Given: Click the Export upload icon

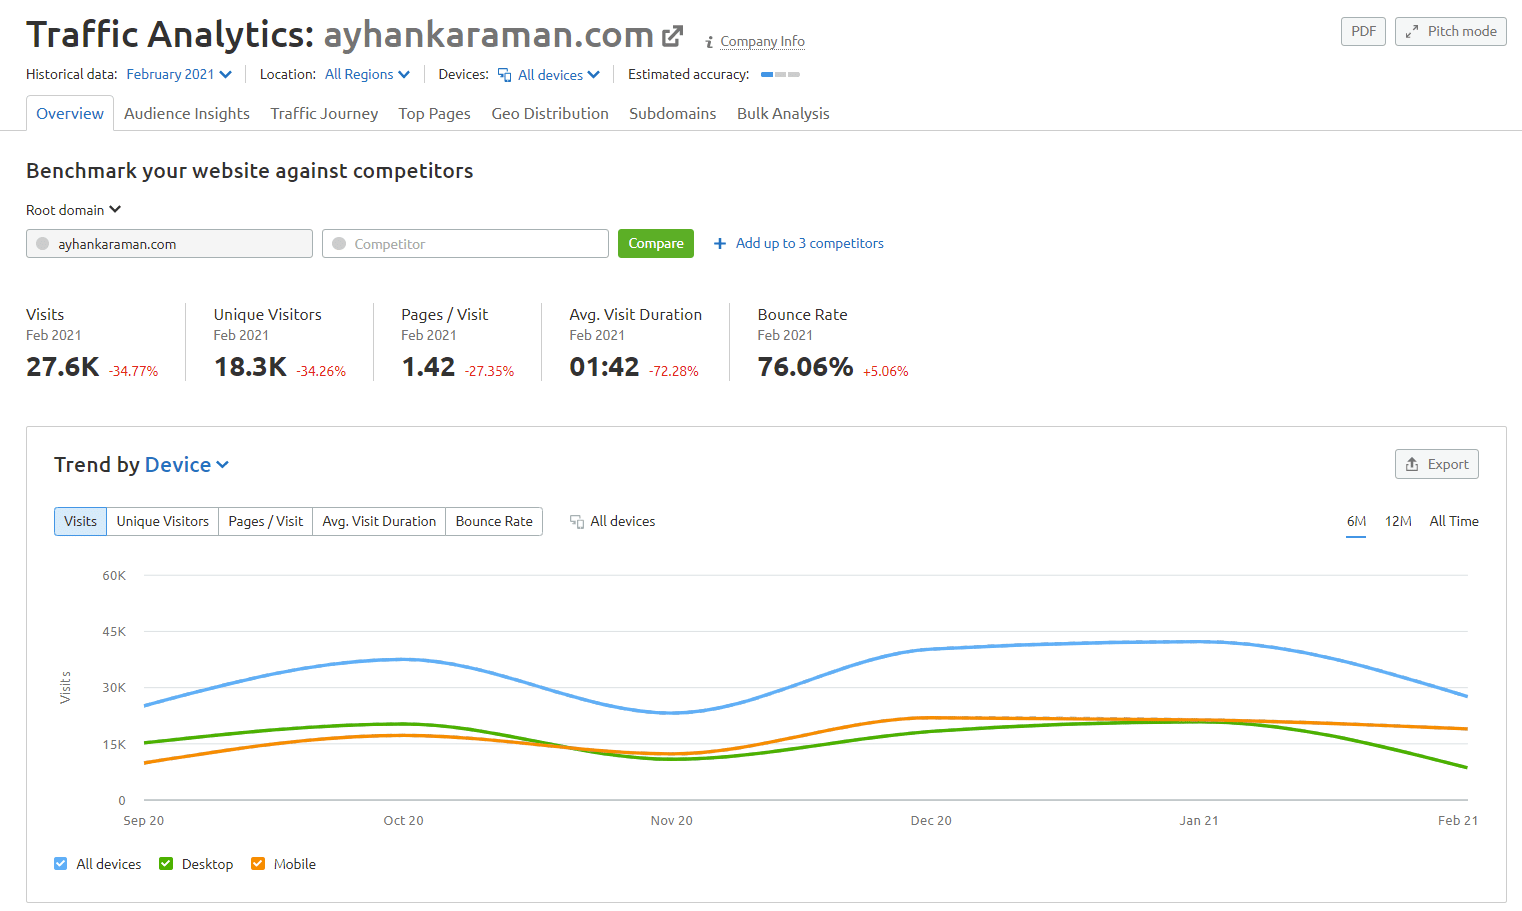Looking at the screenshot, I should 1412,464.
